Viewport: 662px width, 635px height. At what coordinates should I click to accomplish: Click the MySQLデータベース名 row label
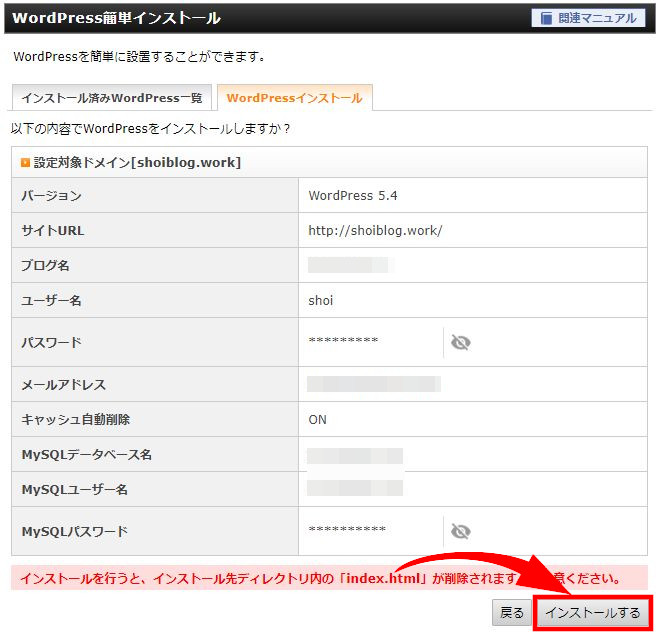(87, 455)
